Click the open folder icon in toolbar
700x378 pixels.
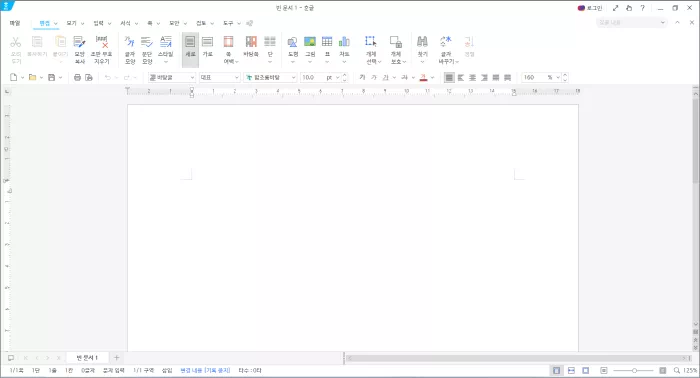tap(32, 78)
